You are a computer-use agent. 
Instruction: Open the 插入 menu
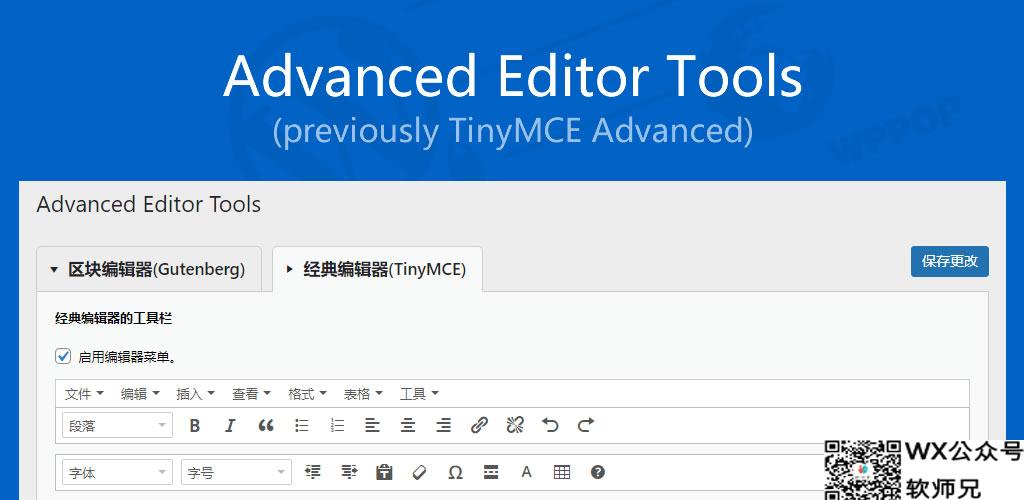tap(195, 394)
